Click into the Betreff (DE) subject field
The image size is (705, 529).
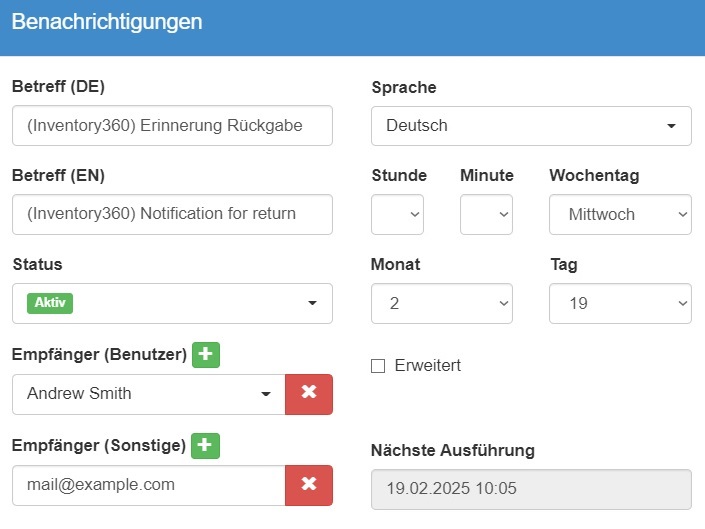(172, 126)
